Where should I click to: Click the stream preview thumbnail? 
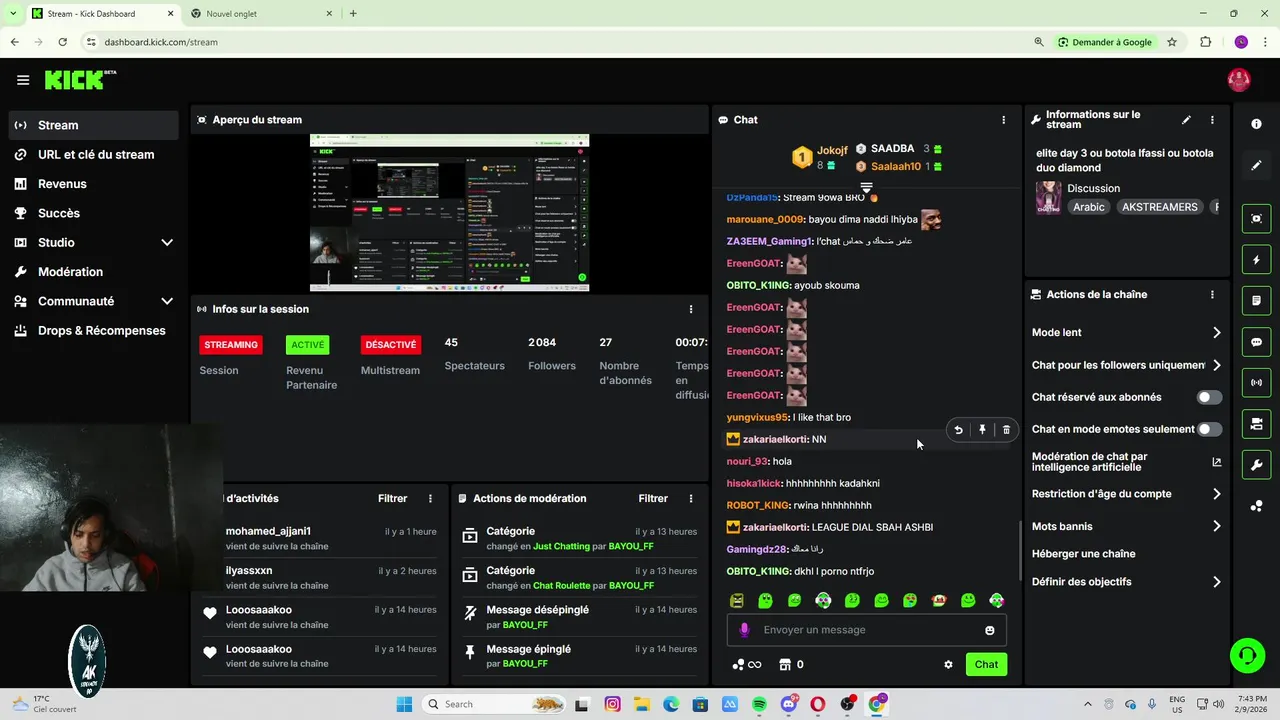coord(449,213)
